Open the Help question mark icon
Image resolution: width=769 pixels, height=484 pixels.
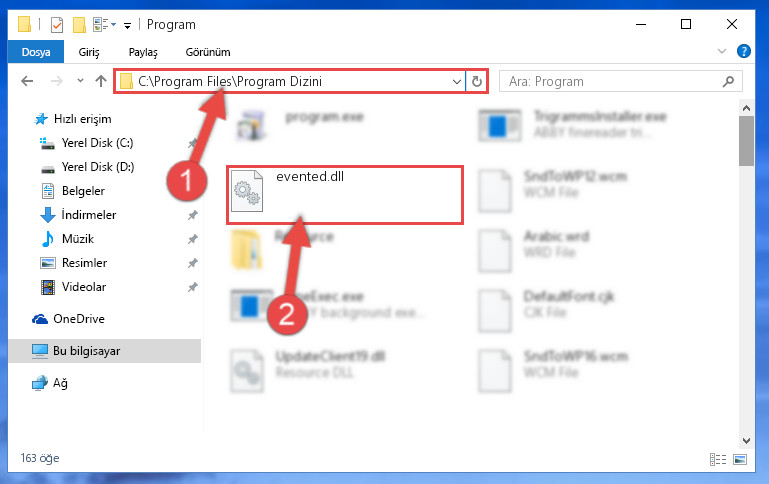[x=743, y=51]
